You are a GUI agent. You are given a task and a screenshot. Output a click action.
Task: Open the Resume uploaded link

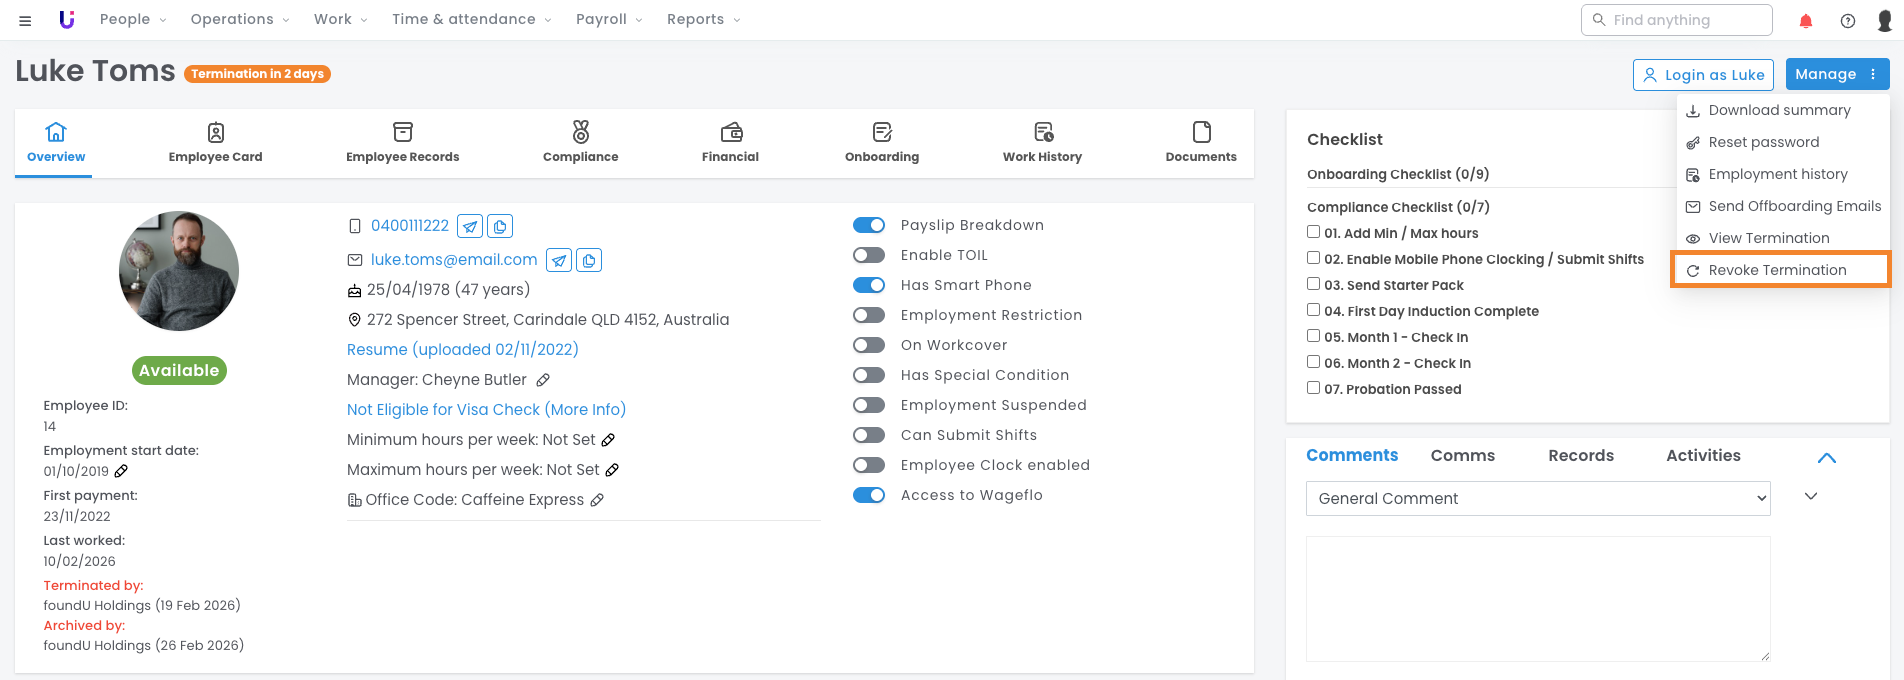coord(462,349)
